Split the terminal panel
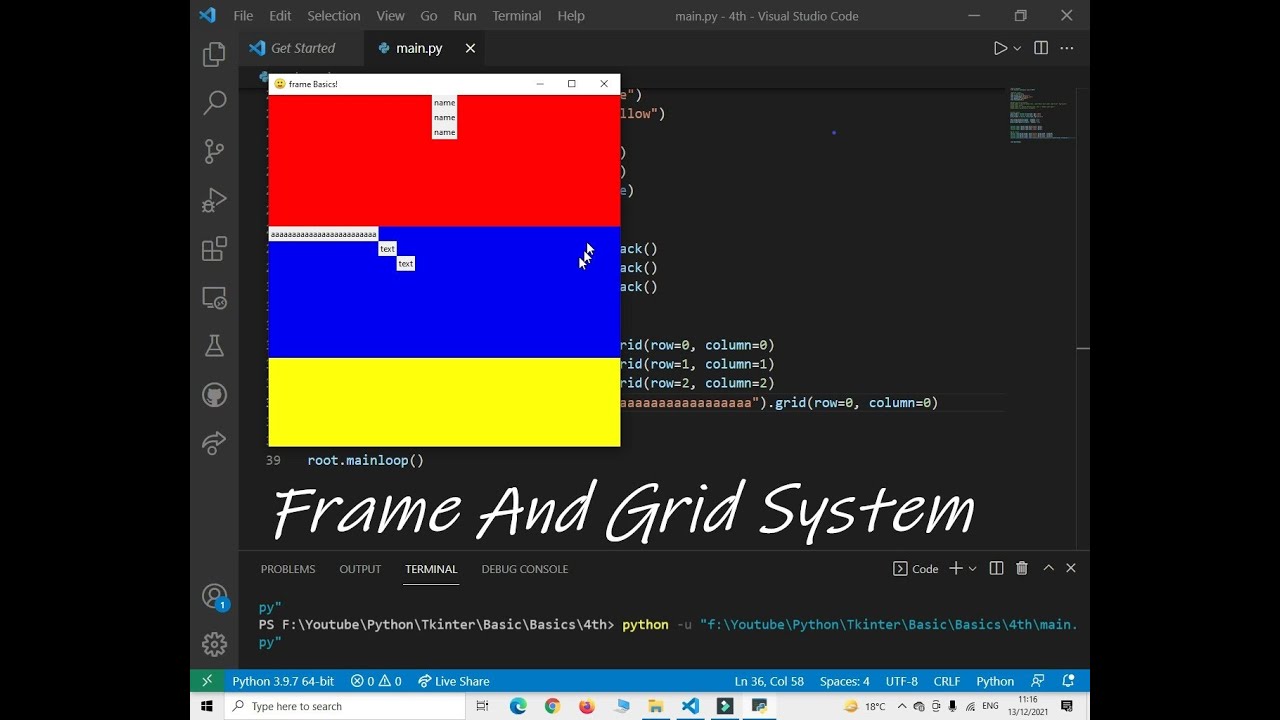 pyautogui.click(x=996, y=568)
